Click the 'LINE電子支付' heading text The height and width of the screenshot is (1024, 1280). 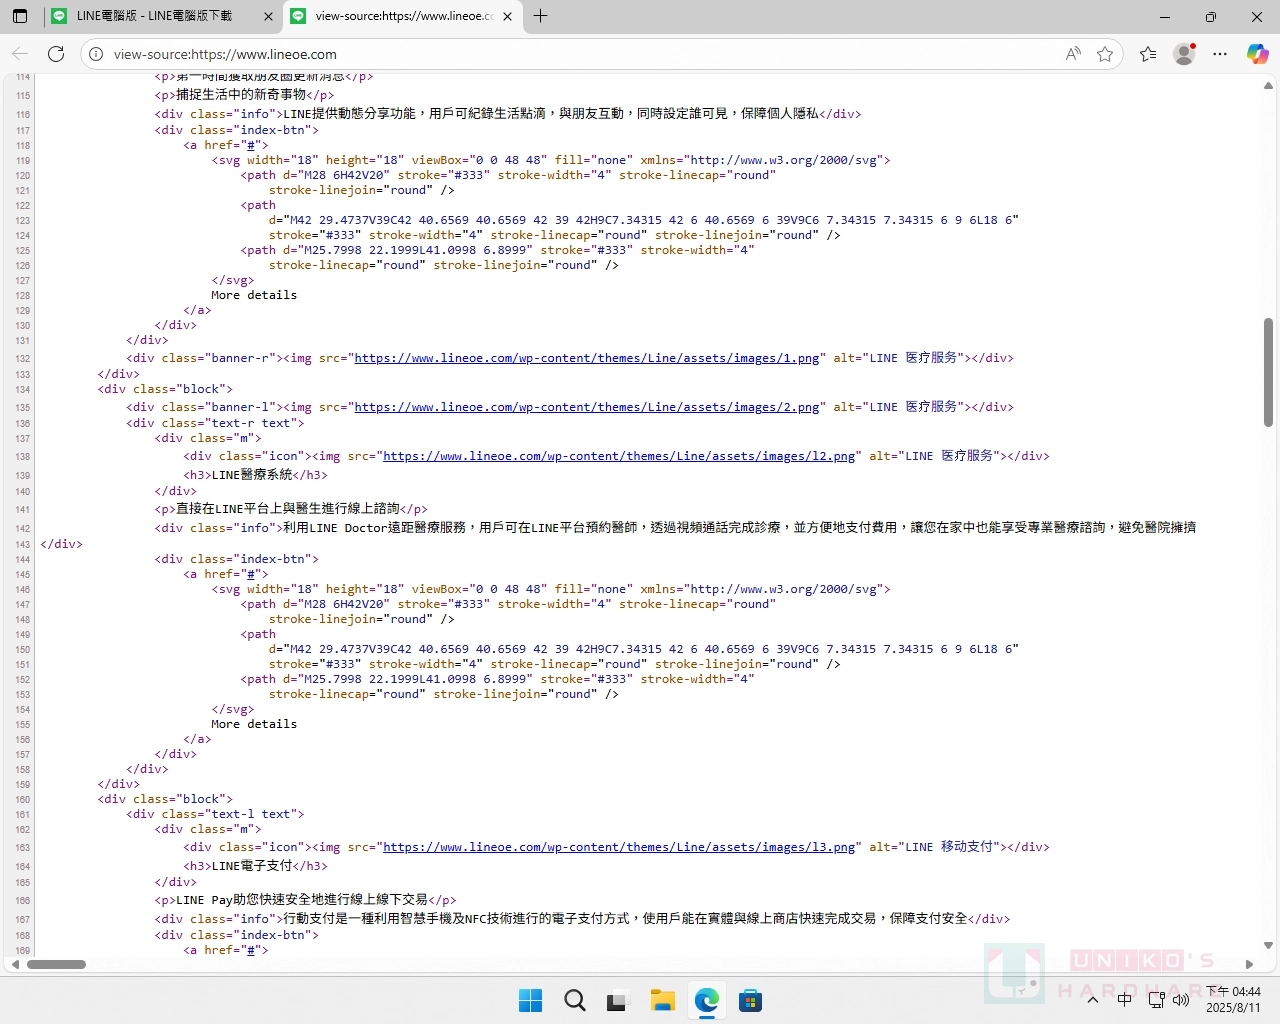pos(252,866)
